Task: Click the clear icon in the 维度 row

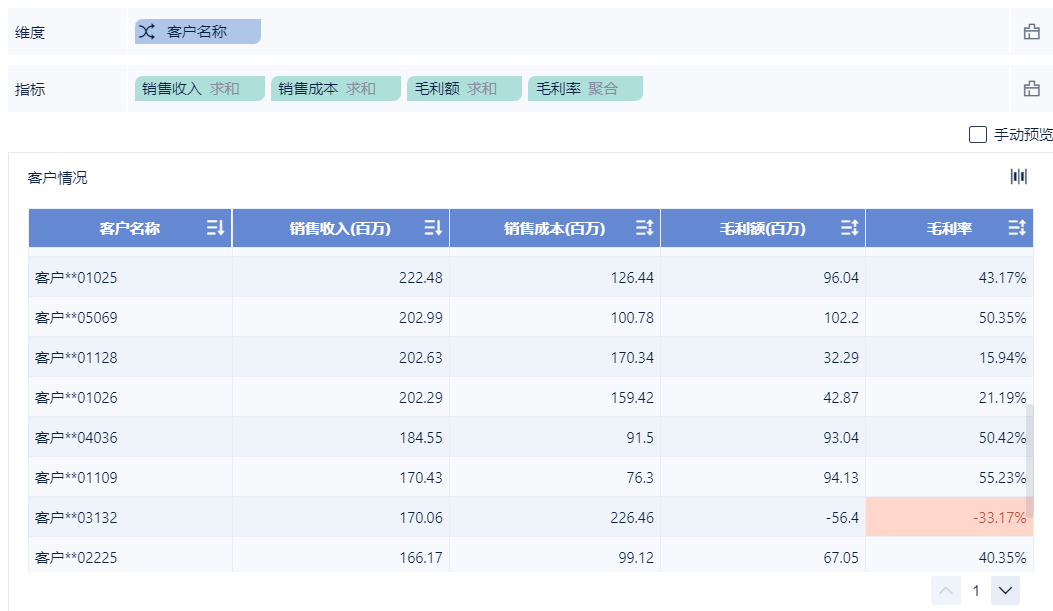Action: [x=1031, y=32]
